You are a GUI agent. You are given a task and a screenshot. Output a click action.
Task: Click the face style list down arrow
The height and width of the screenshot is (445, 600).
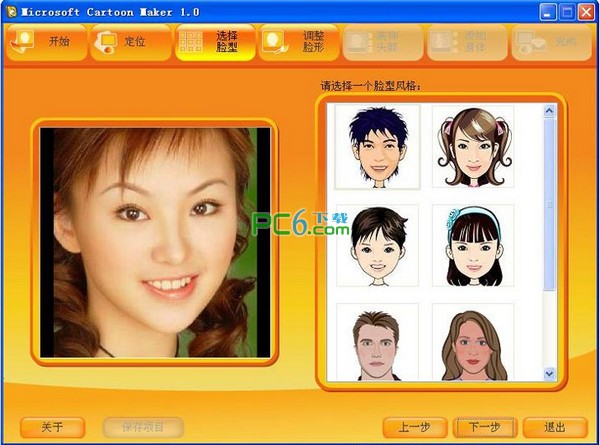pos(549,373)
